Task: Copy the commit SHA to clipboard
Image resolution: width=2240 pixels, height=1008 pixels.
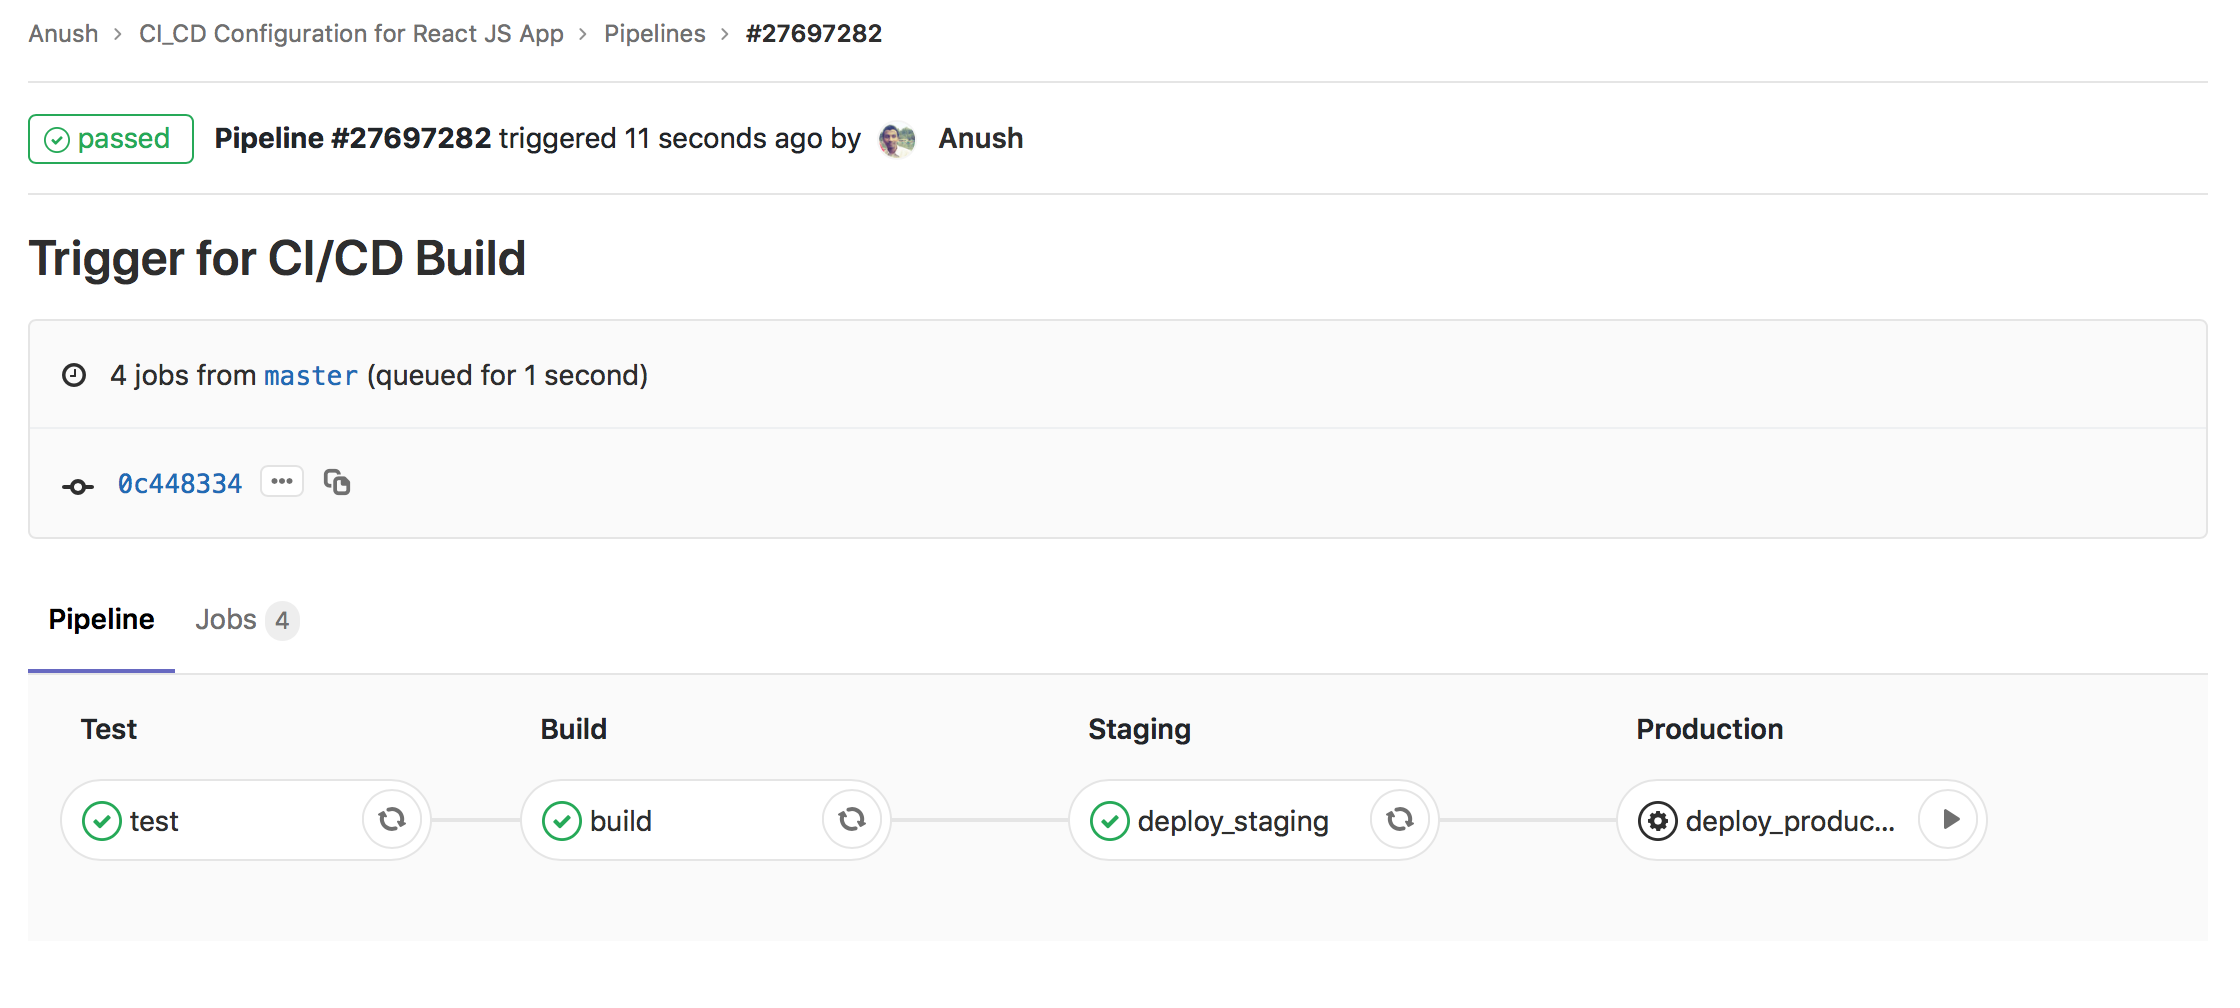Action: [x=337, y=482]
